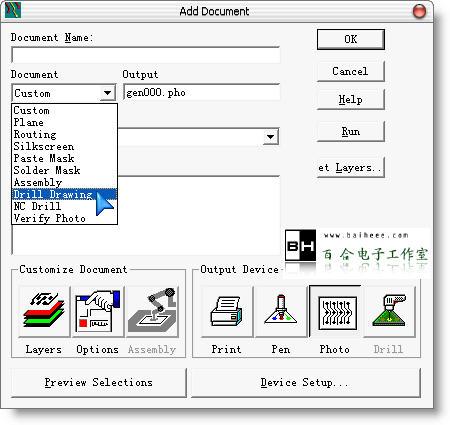Expand the fabrication layer dropdown arrow
The height and width of the screenshot is (425, 450).
[270, 137]
